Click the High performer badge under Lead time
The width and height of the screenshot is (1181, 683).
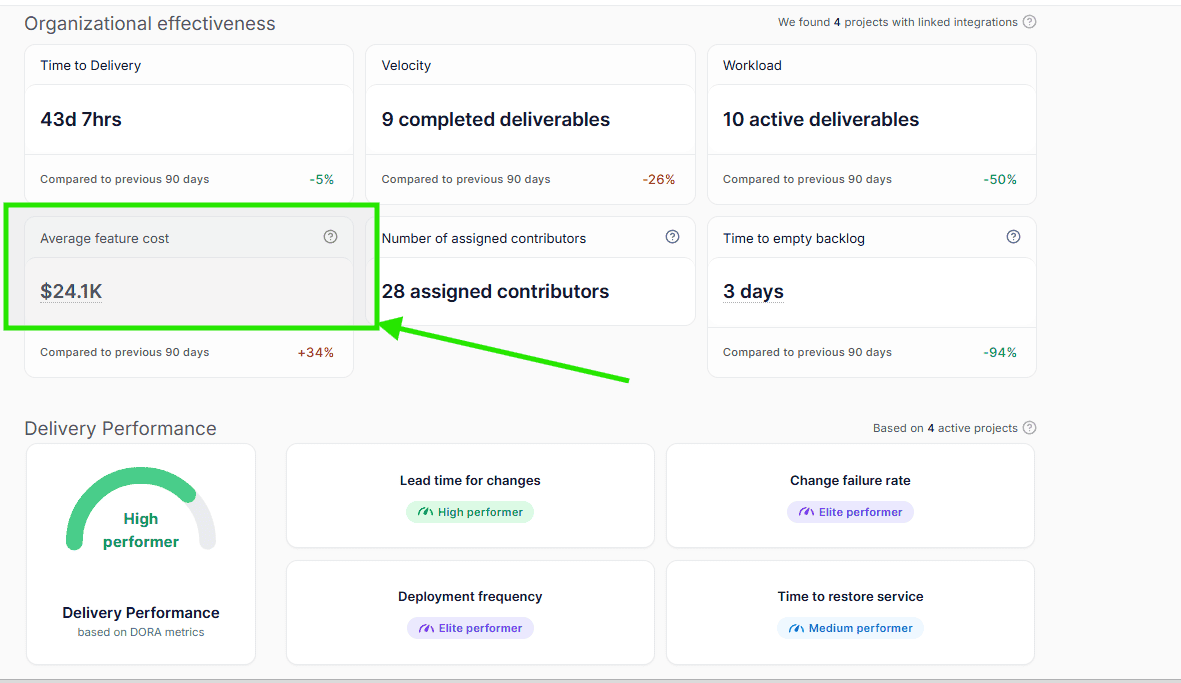point(470,511)
